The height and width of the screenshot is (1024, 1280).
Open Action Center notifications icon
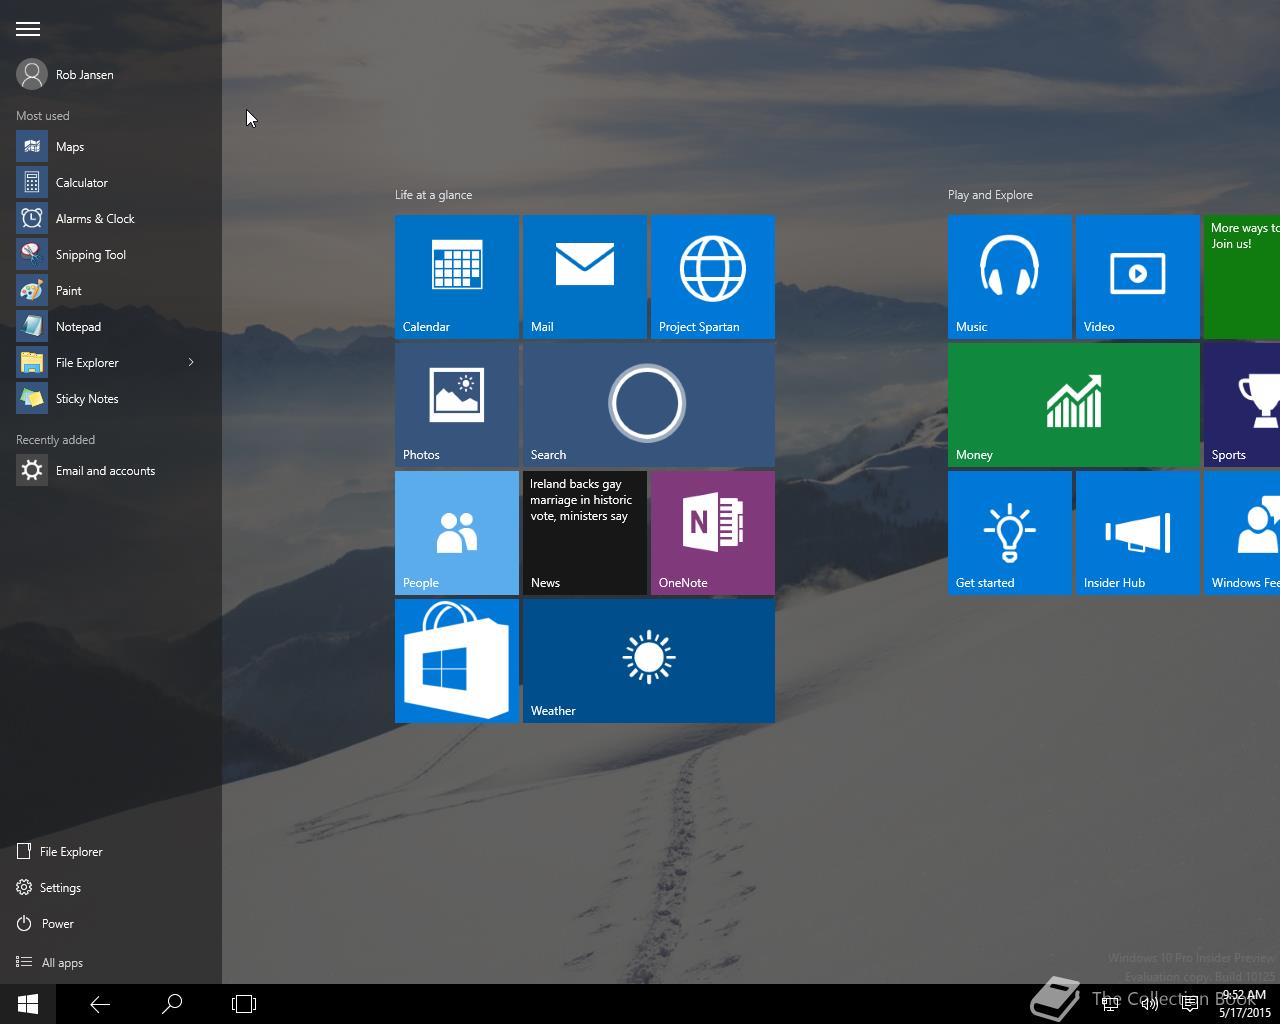pos(1190,1004)
